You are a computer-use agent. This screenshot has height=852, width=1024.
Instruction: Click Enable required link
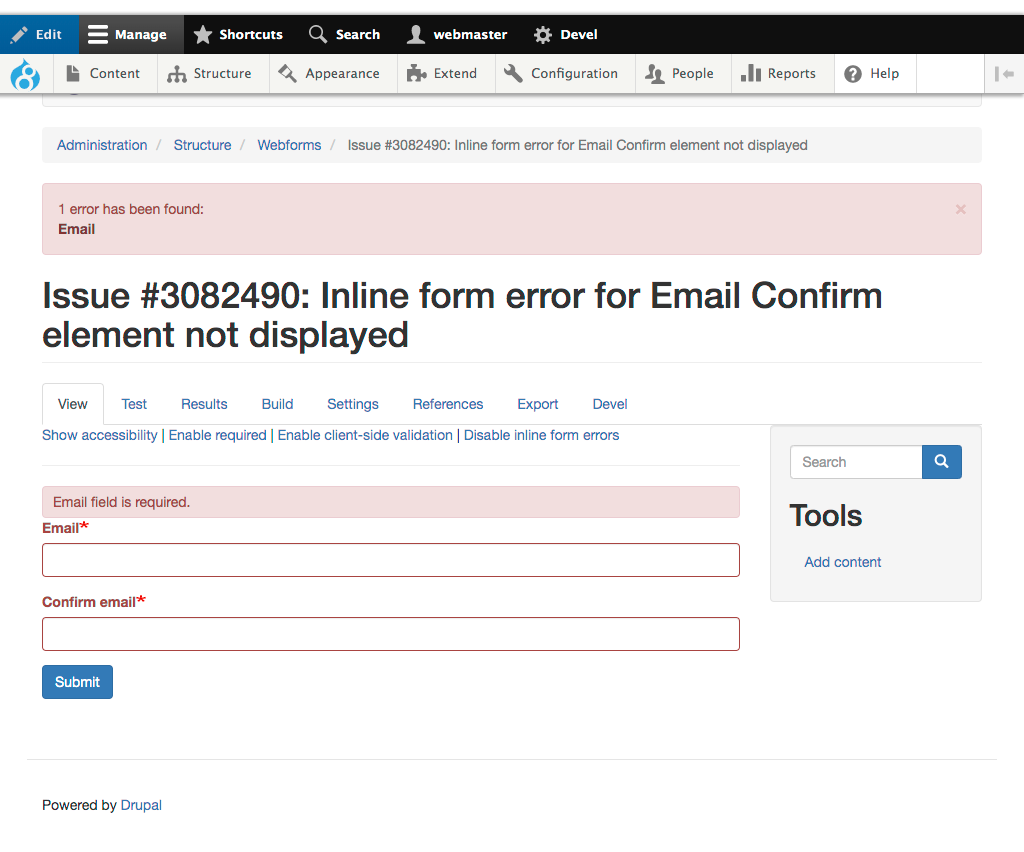click(x=217, y=435)
